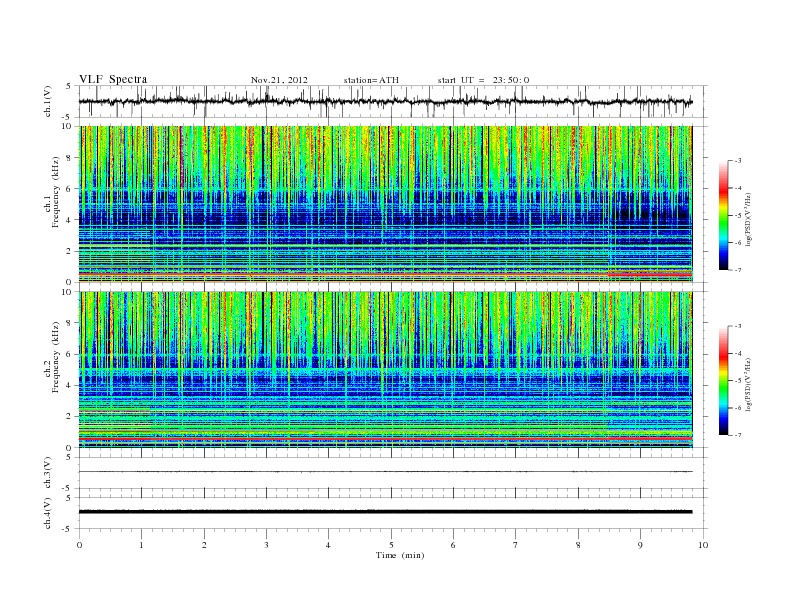Click the ch.1 voltage waveform trace panel

(393, 101)
